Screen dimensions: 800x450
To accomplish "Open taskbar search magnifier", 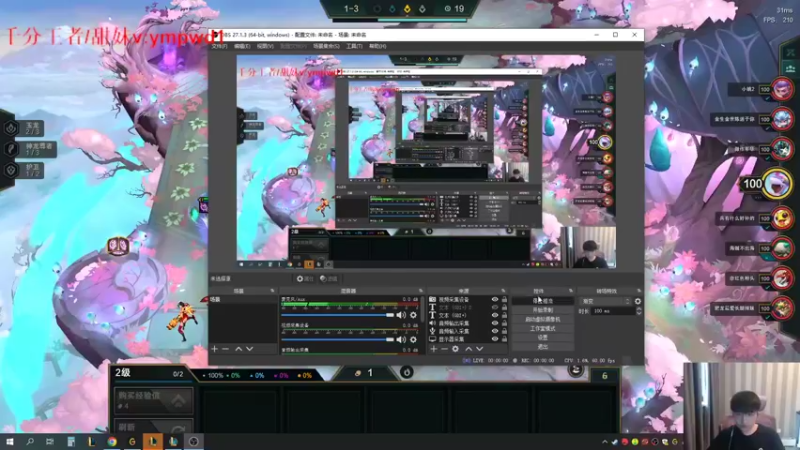I will click(x=30, y=441).
